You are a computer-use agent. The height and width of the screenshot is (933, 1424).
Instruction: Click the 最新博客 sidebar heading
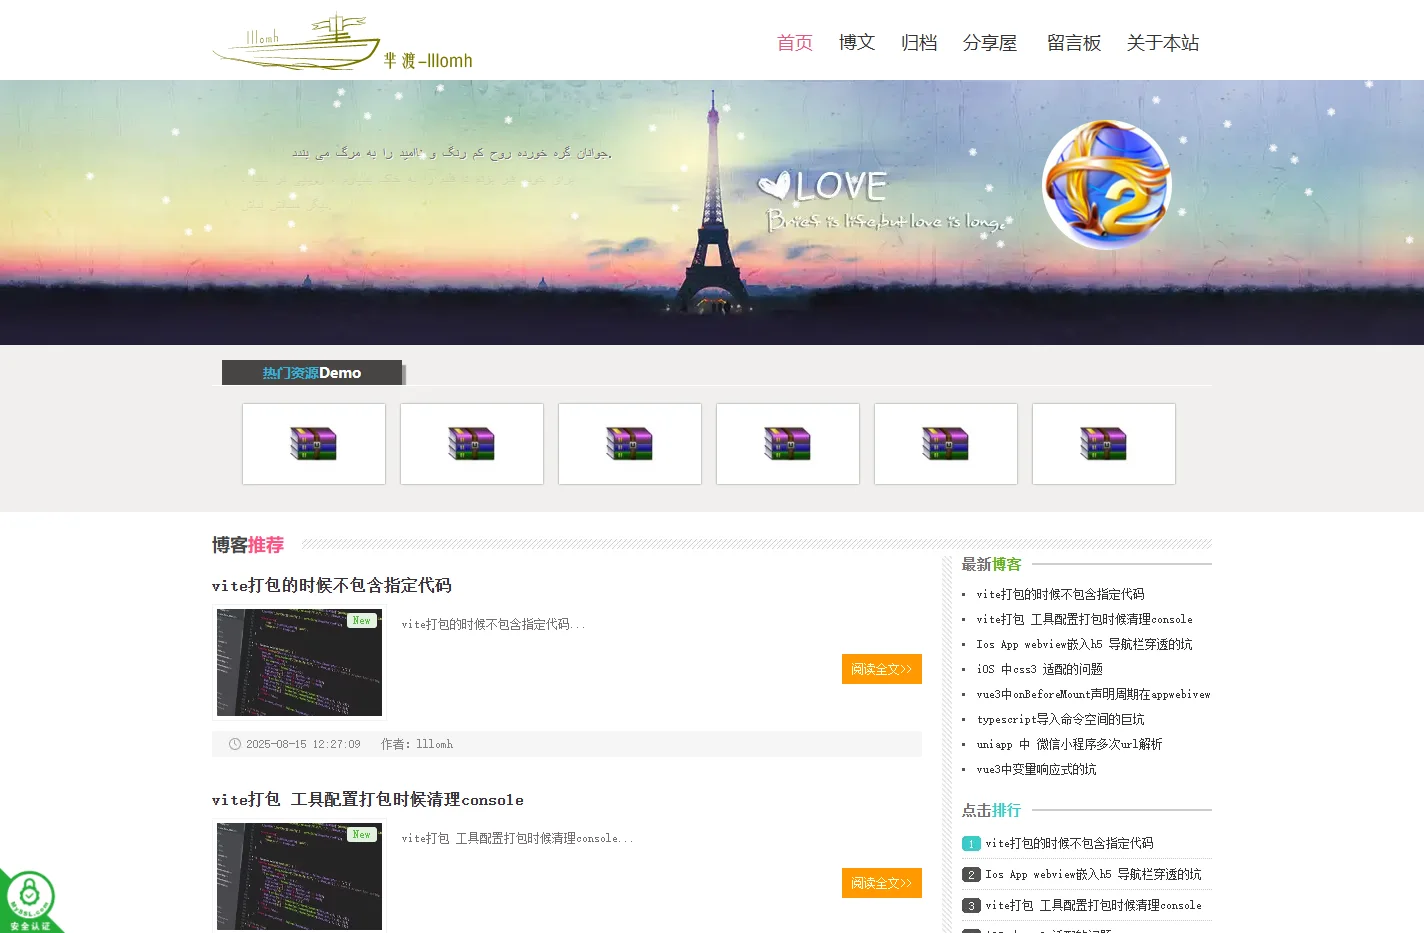[991, 564]
